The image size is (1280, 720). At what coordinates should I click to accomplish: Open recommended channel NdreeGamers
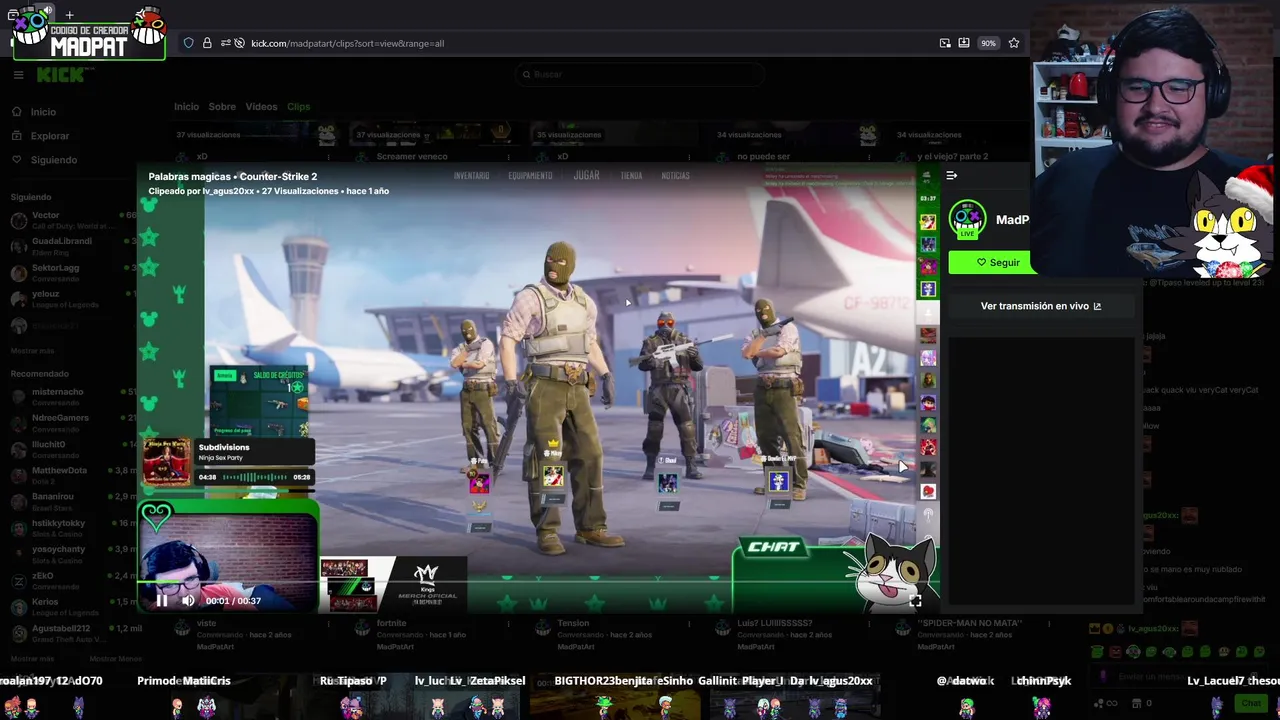coord(72,422)
